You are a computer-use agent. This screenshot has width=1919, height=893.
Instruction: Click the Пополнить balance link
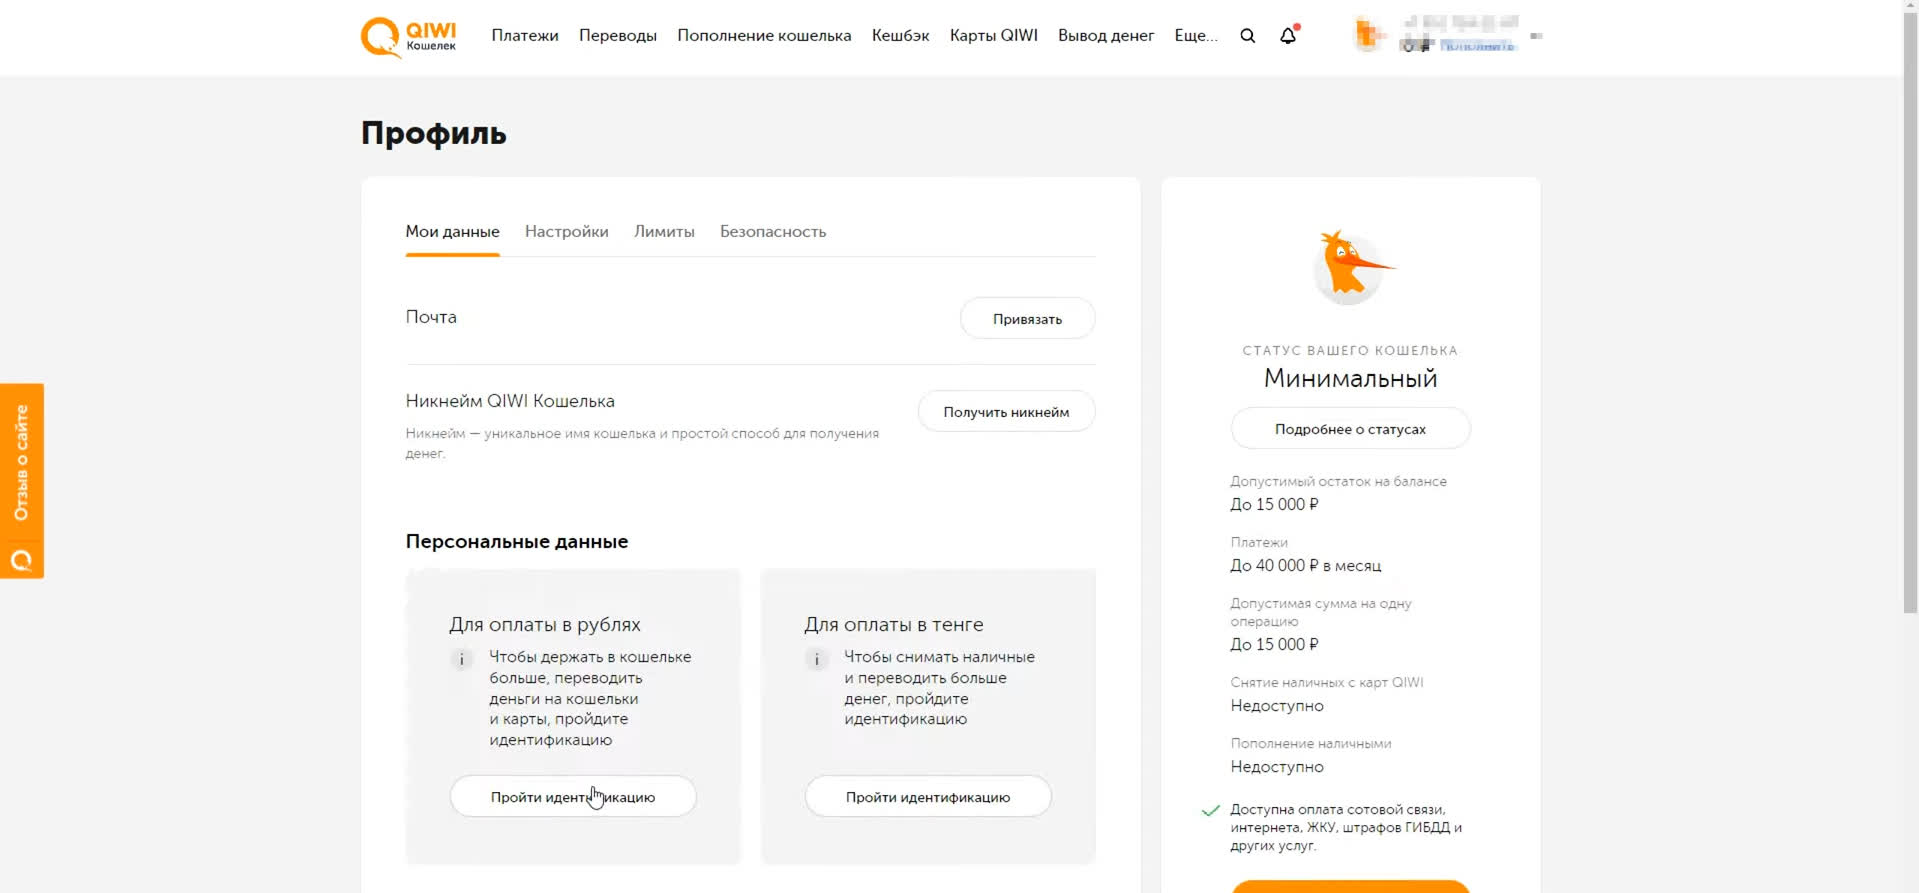pyautogui.click(x=1476, y=46)
